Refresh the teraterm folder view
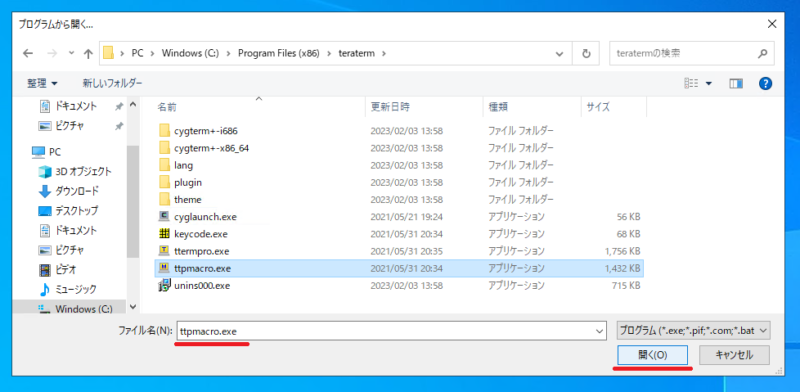 tap(586, 54)
